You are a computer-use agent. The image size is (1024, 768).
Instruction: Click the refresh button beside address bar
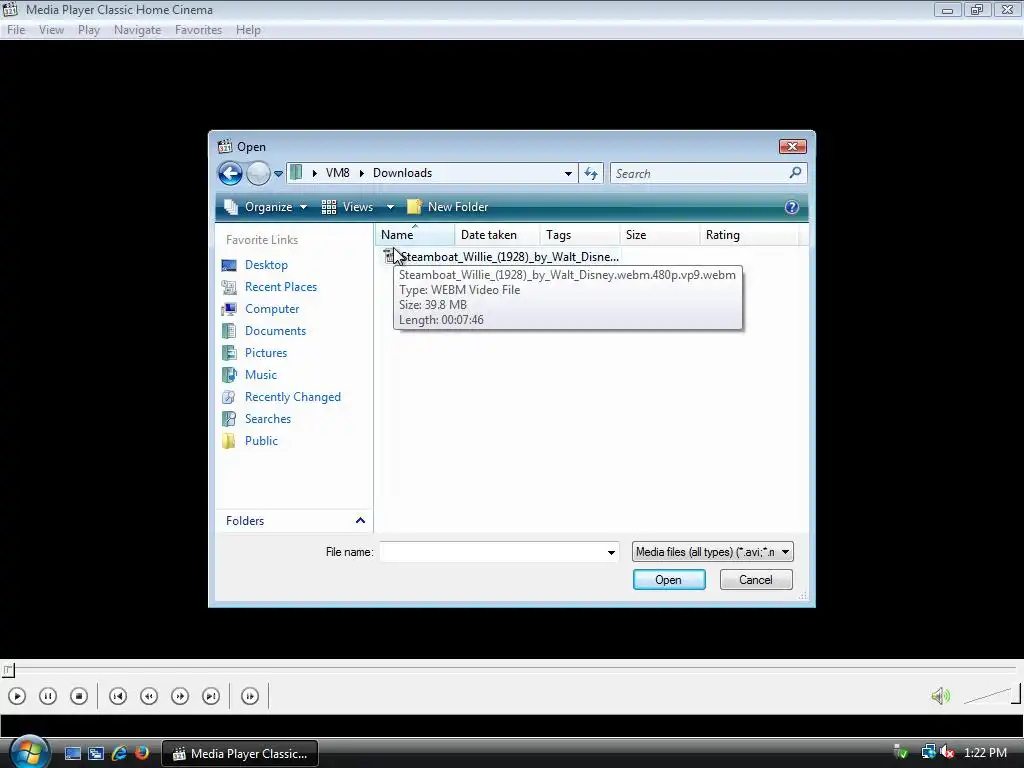pyautogui.click(x=591, y=173)
